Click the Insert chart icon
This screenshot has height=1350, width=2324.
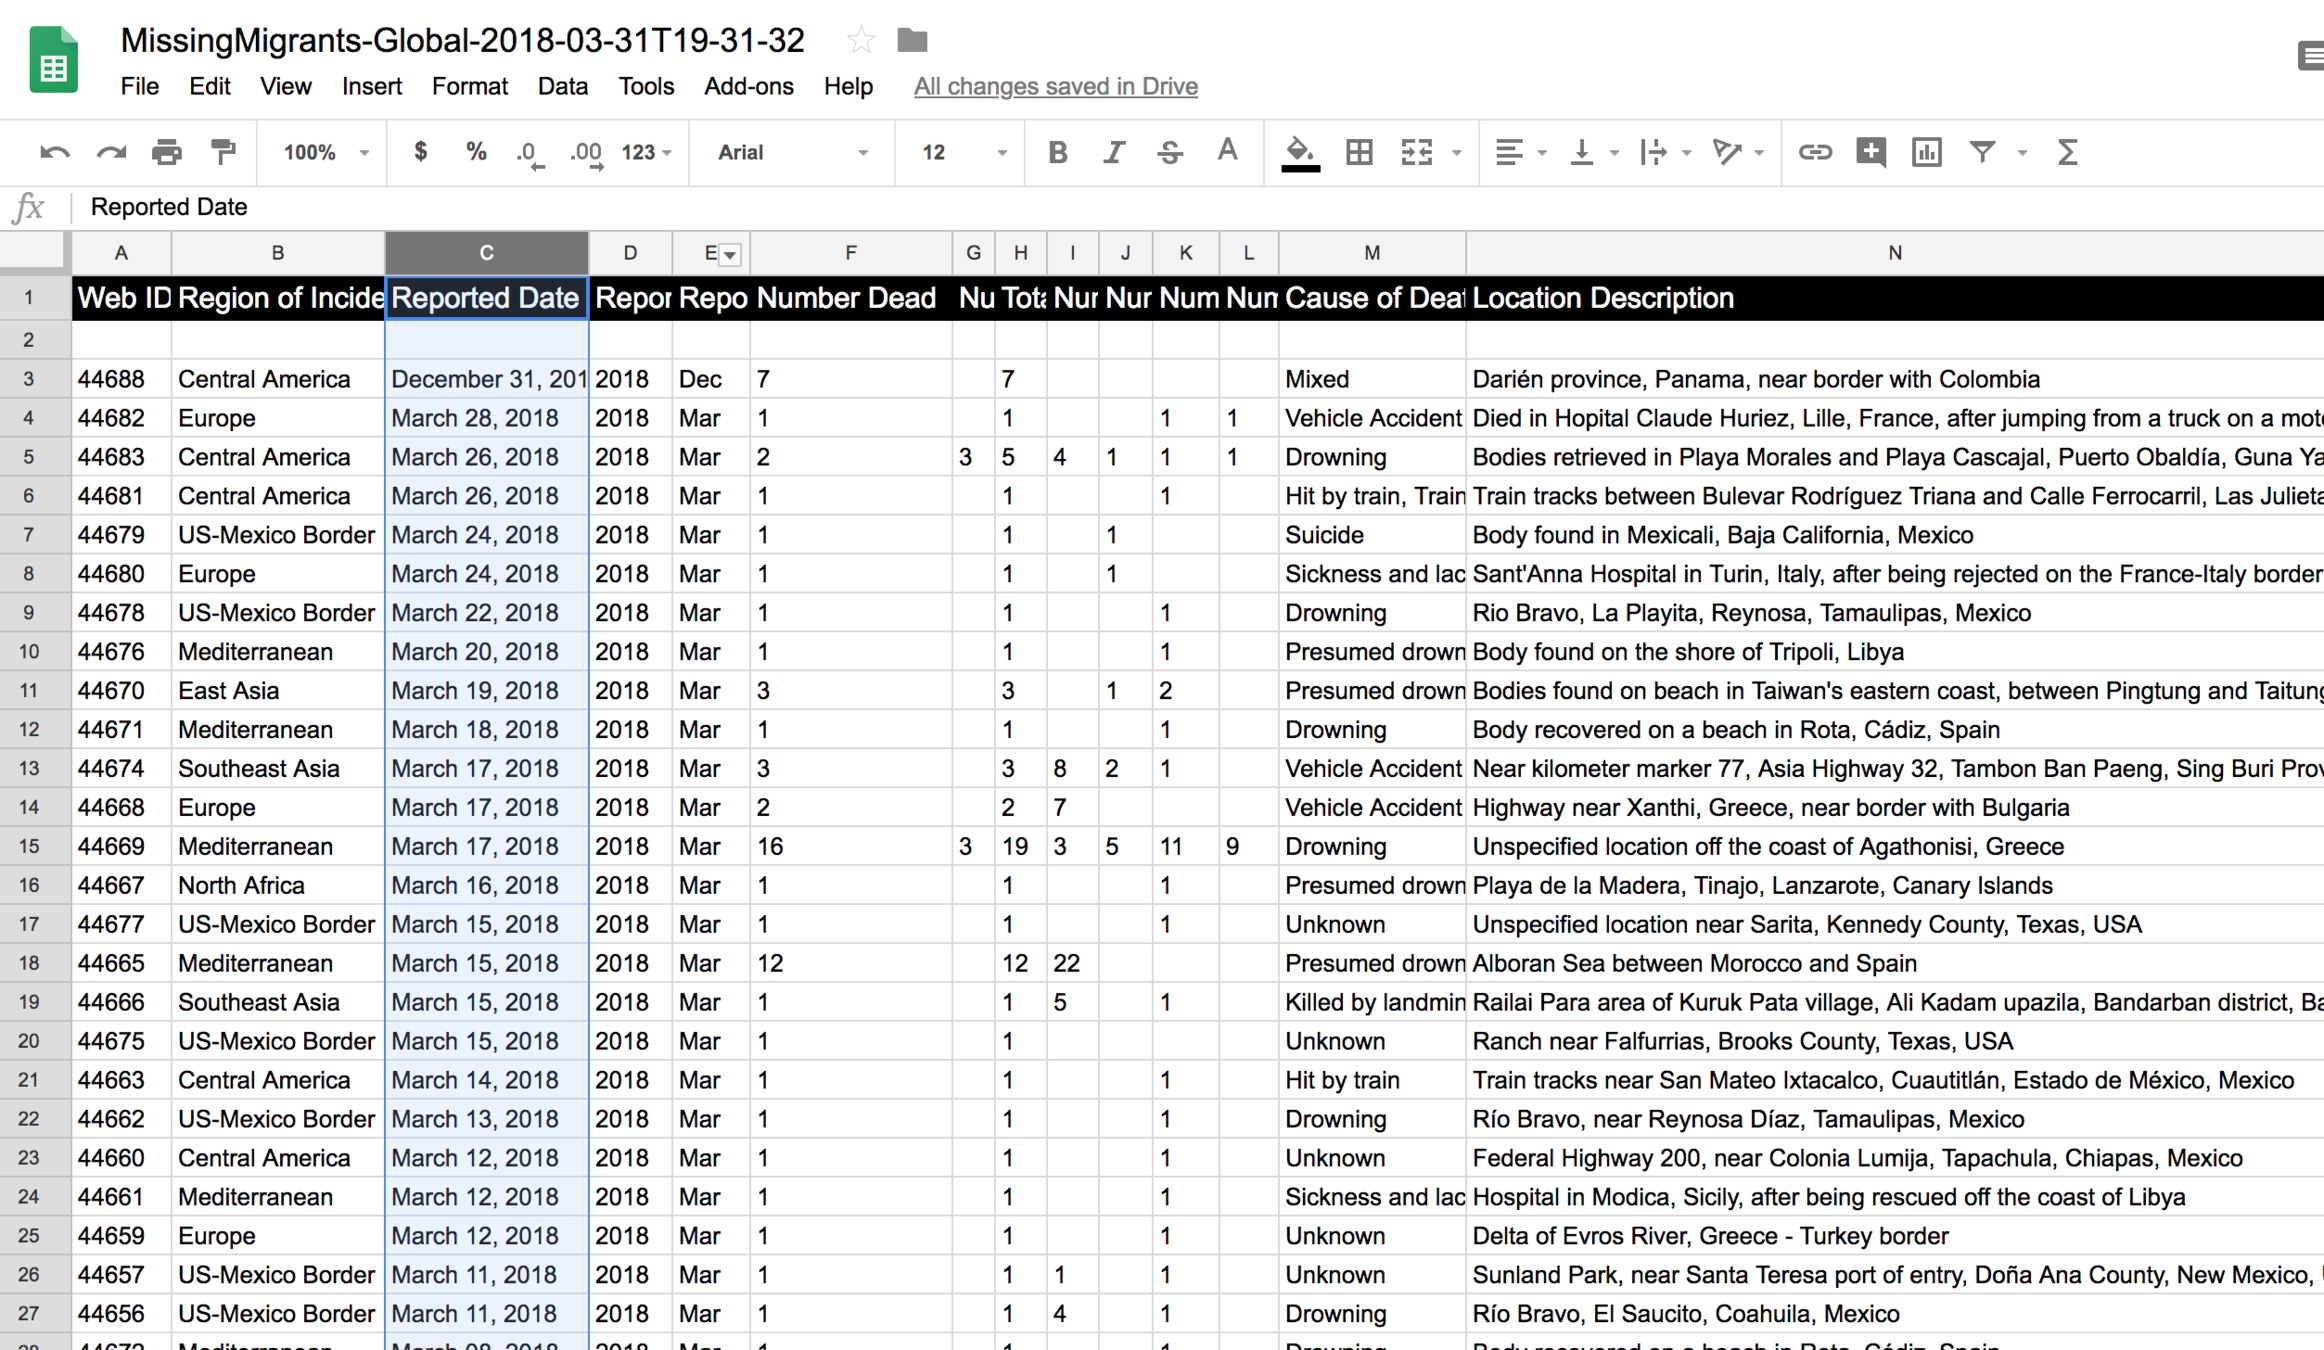[x=1926, y=152]
